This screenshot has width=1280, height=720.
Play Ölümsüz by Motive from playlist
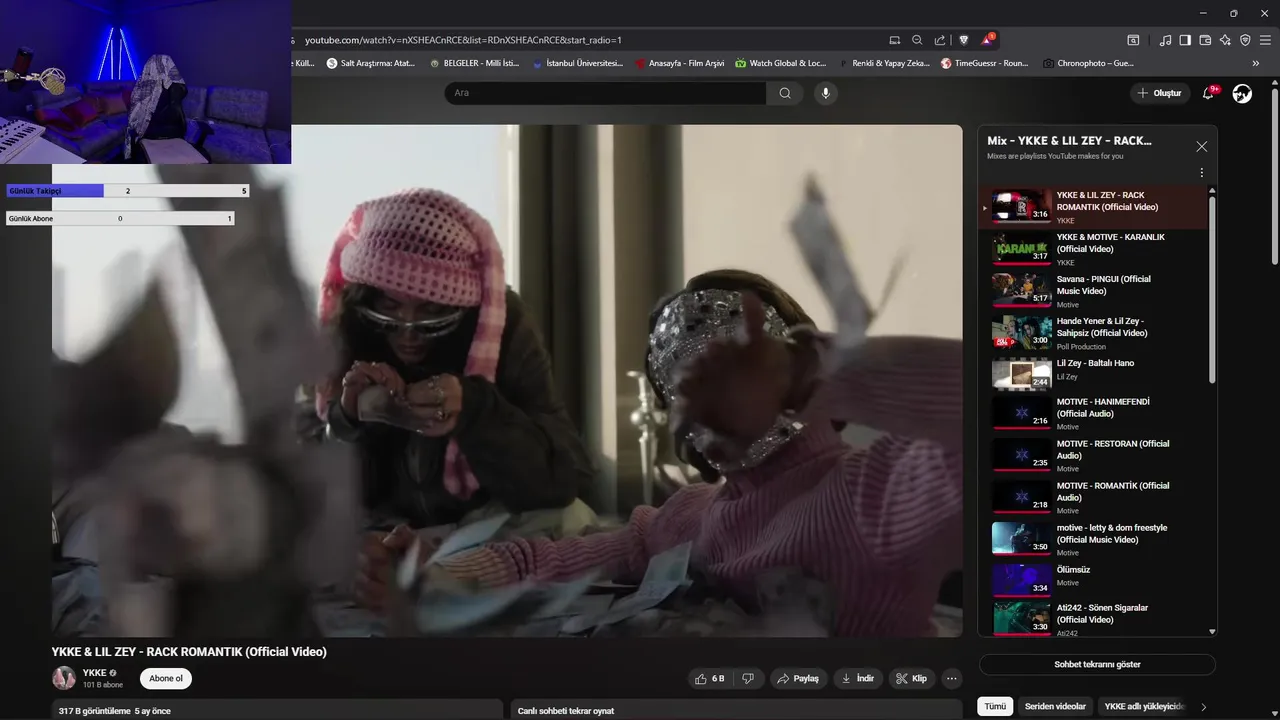coord(1093,580)
